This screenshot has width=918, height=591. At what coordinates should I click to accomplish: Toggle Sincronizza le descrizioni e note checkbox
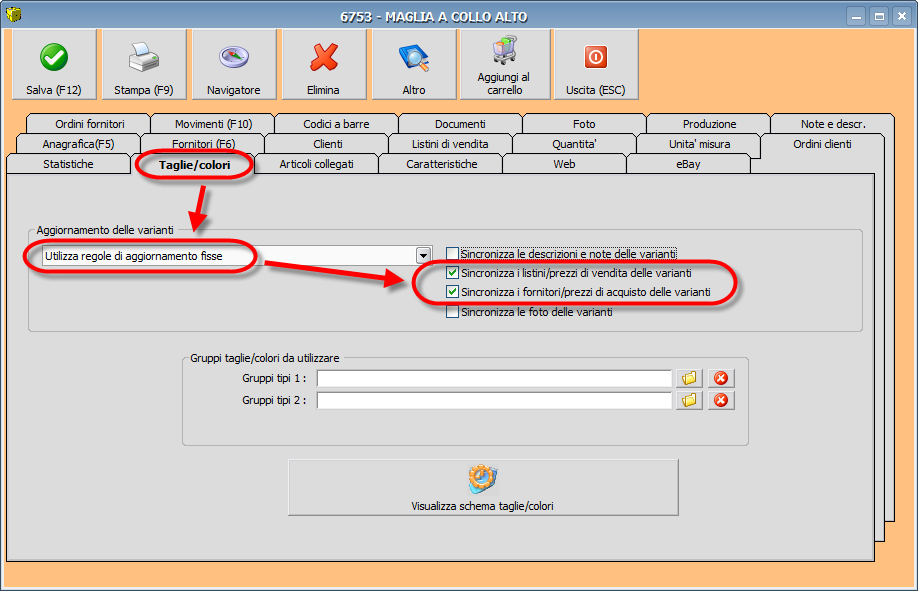tap(452, 254)
